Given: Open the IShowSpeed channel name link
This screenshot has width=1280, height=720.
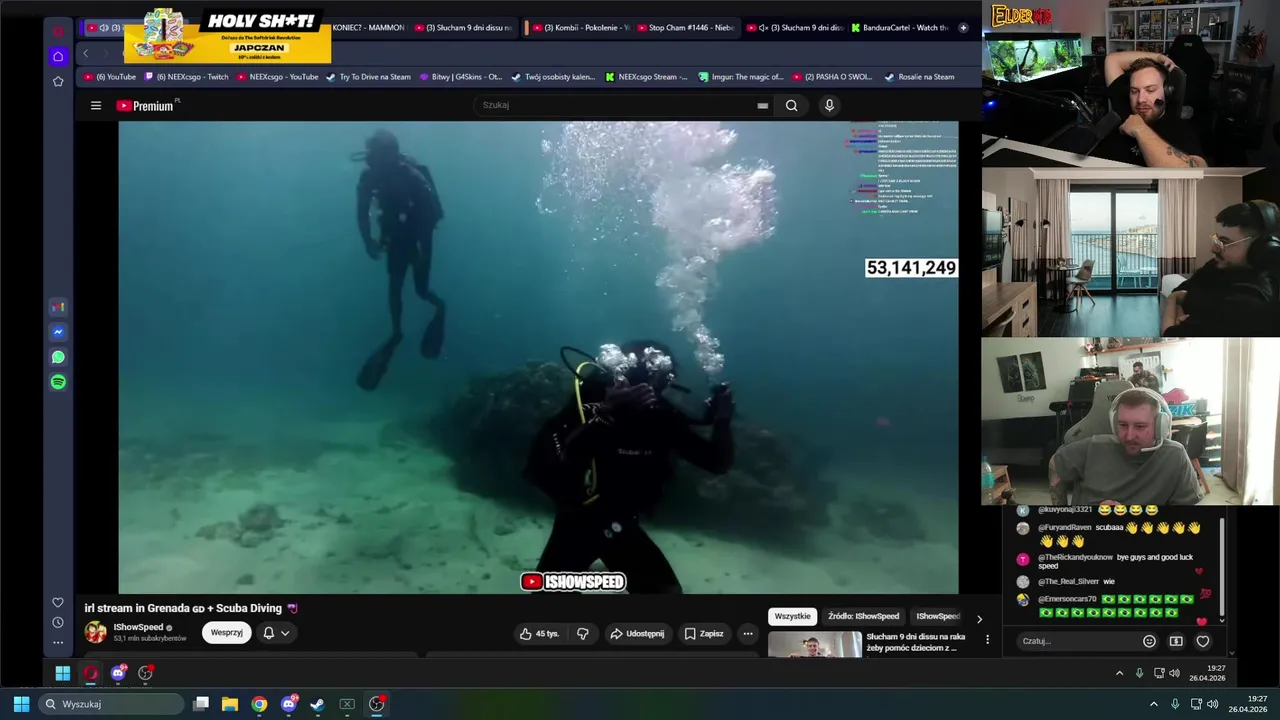Looking at the screenshot, I should tap(138, 627).
